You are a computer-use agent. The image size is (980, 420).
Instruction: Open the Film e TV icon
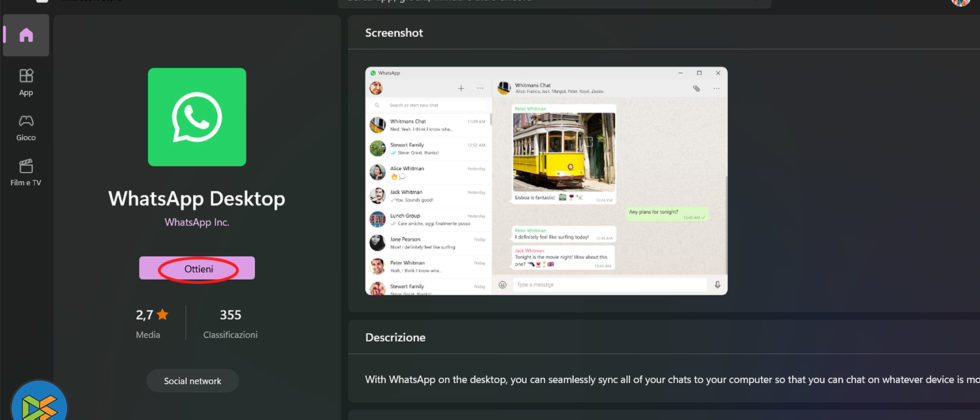[26, 166]
